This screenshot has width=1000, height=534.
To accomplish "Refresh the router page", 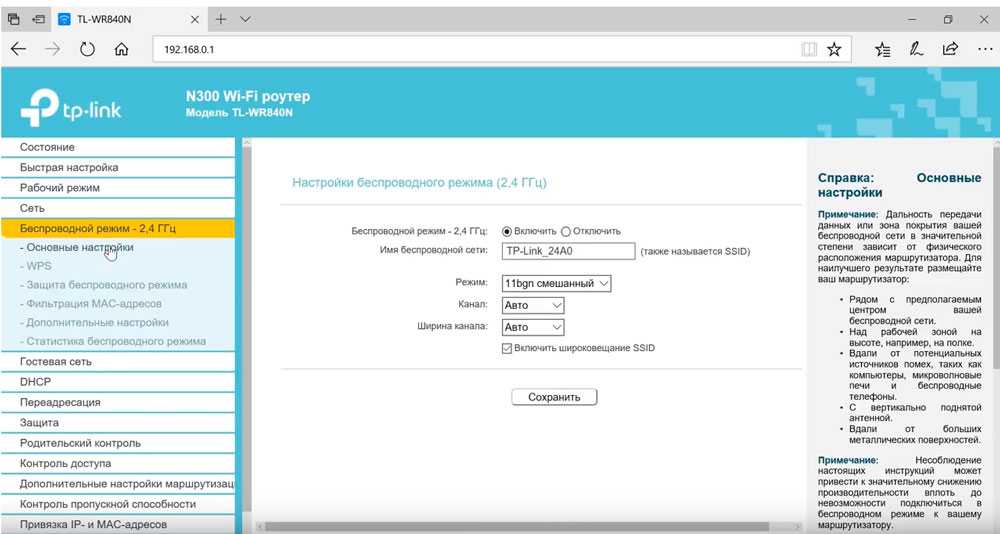I will [87, 49].
